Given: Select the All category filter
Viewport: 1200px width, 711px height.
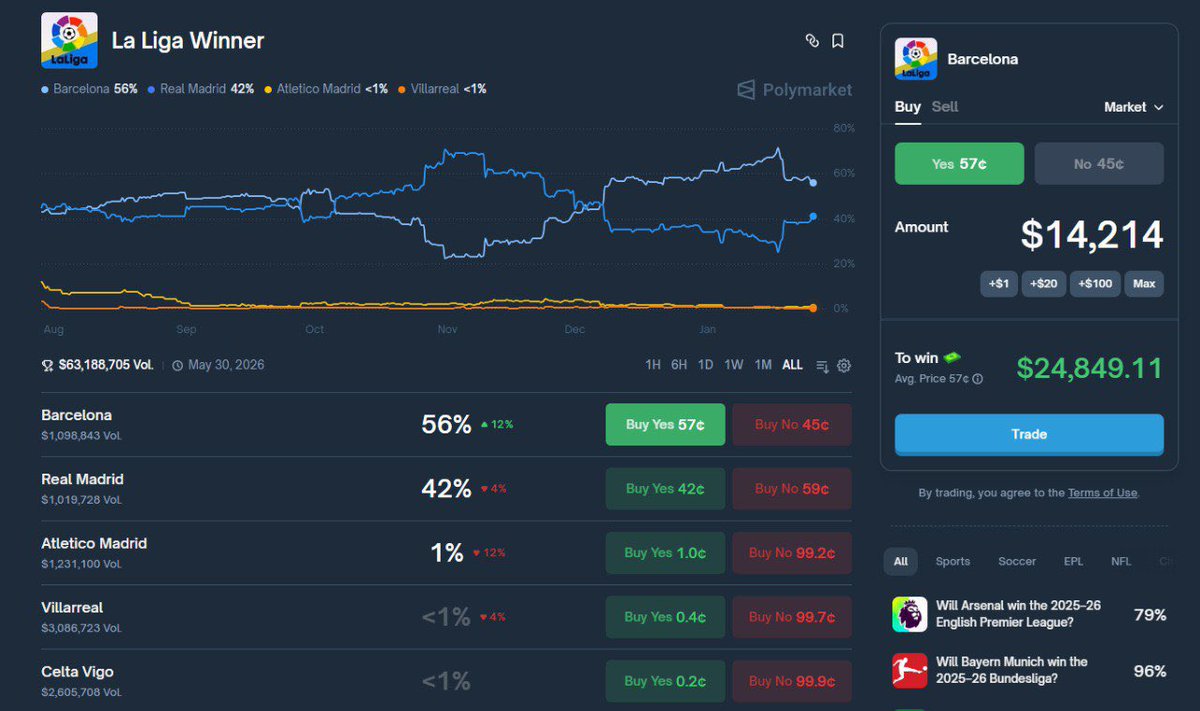Looking at the screenshot, I should (x=901, y=561).
